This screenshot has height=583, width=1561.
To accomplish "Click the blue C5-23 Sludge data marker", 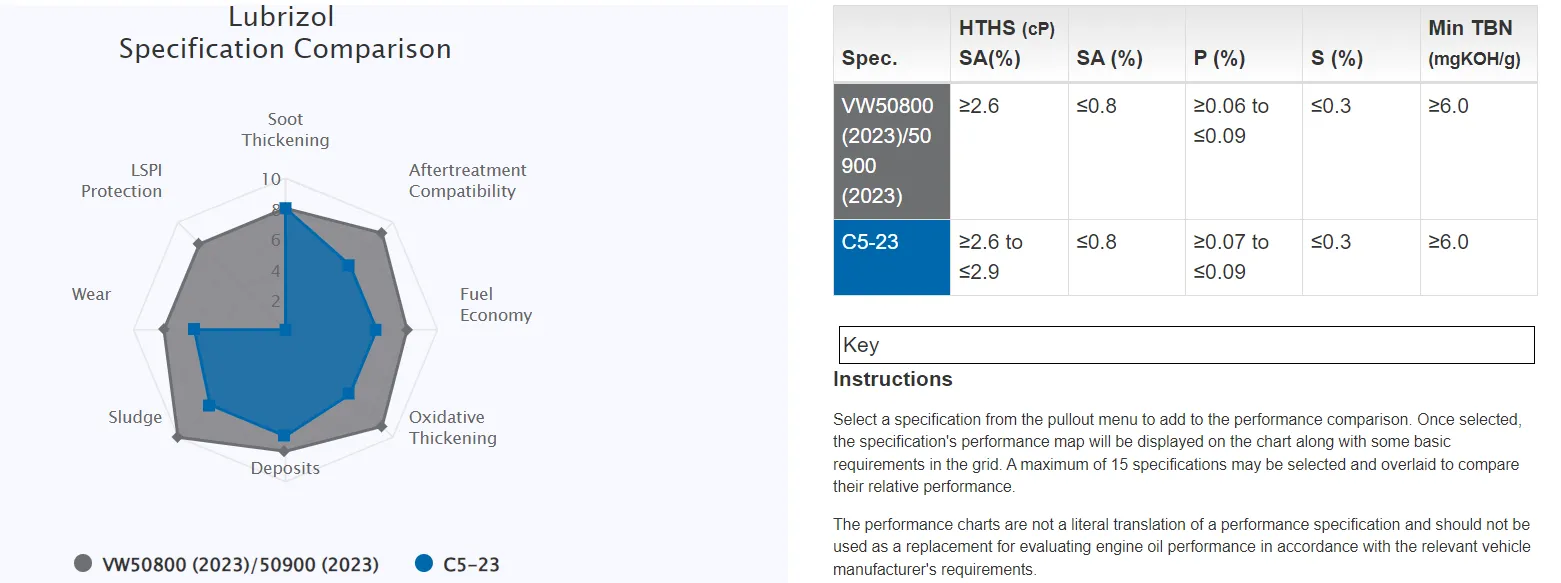I will click(x=209, y=405).
